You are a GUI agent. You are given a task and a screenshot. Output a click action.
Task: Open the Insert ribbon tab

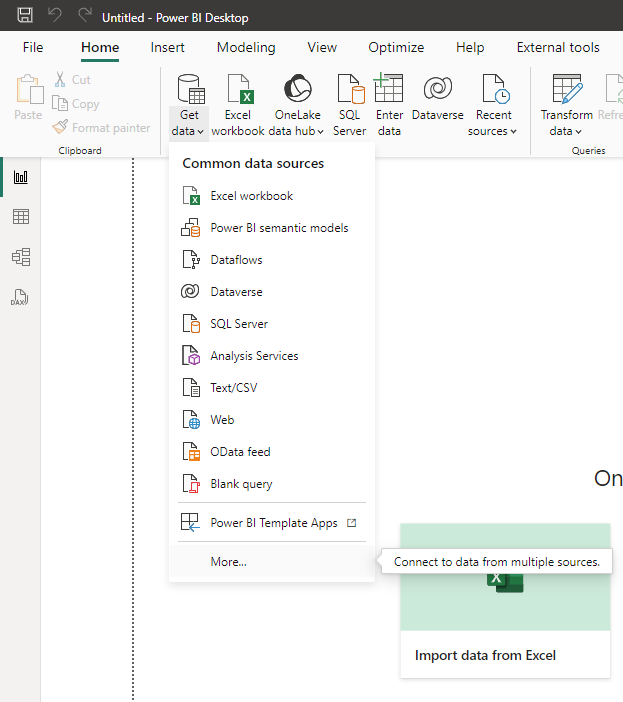click(x=167, y=47)
